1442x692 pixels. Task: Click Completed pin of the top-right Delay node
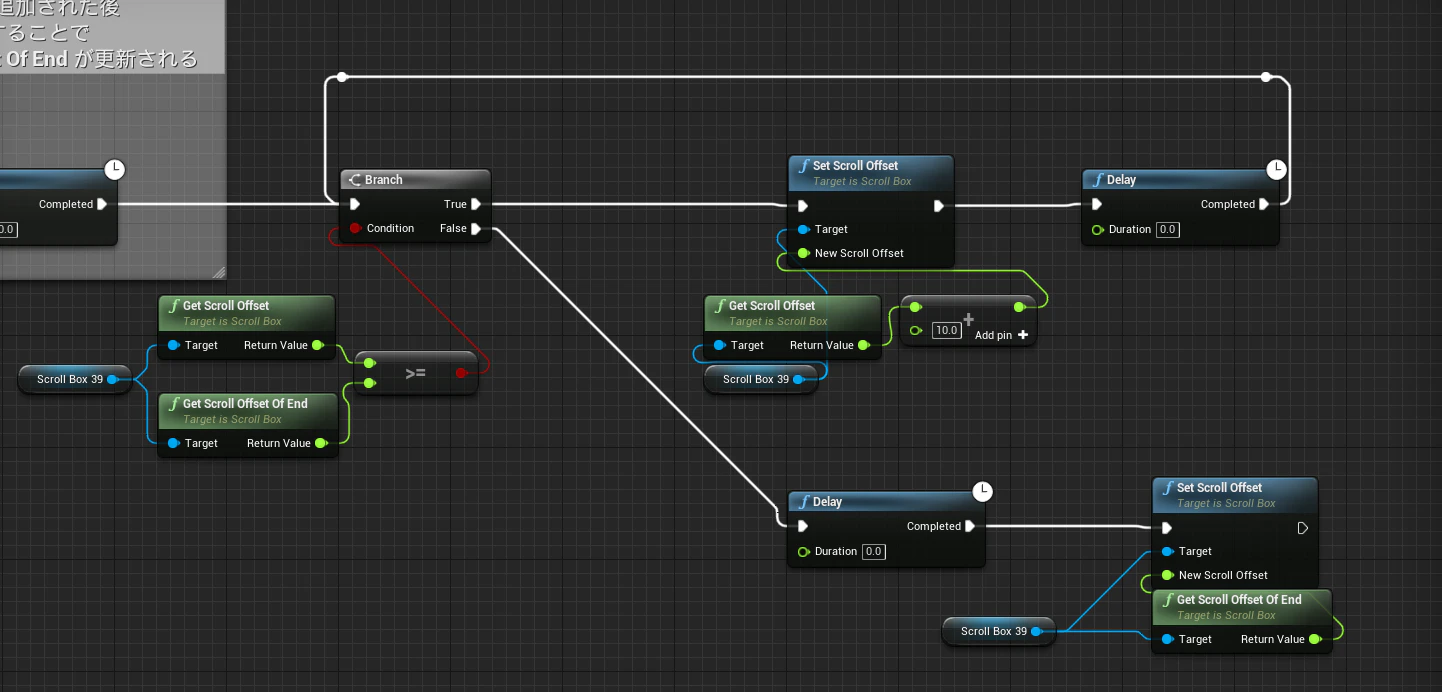pos(1265,204)
